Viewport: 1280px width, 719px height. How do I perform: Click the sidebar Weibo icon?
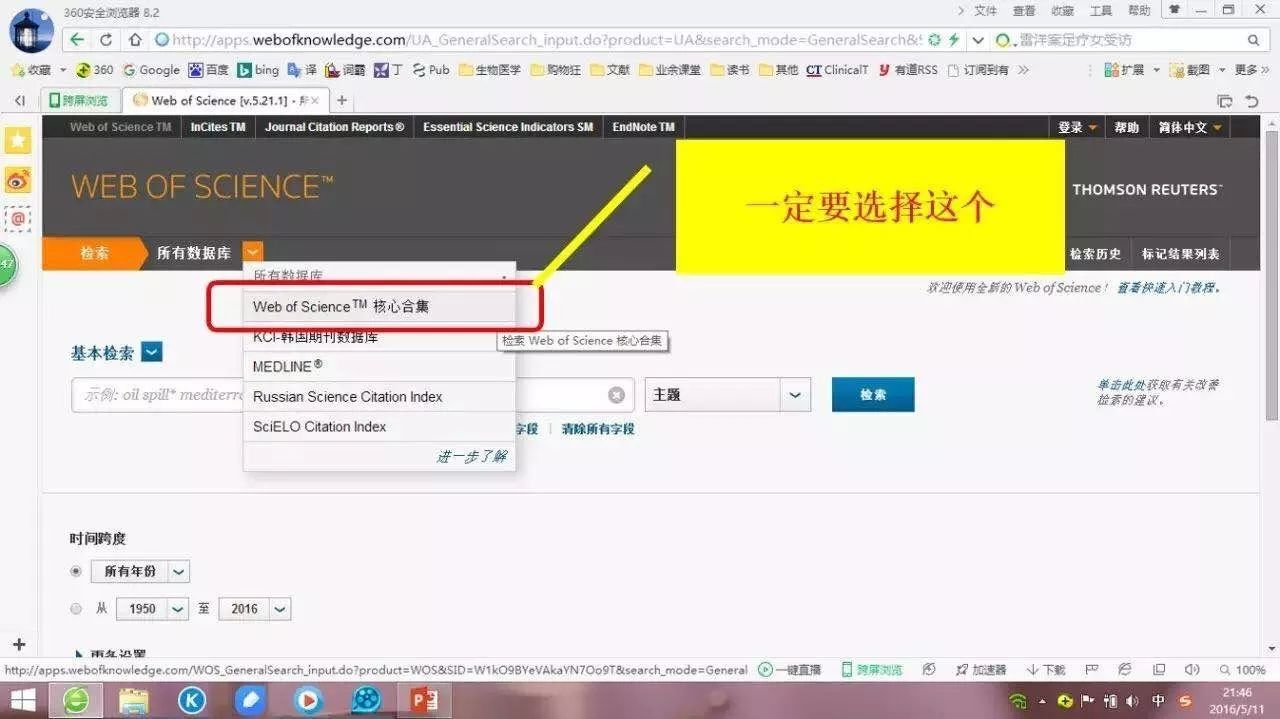(18, 180)
